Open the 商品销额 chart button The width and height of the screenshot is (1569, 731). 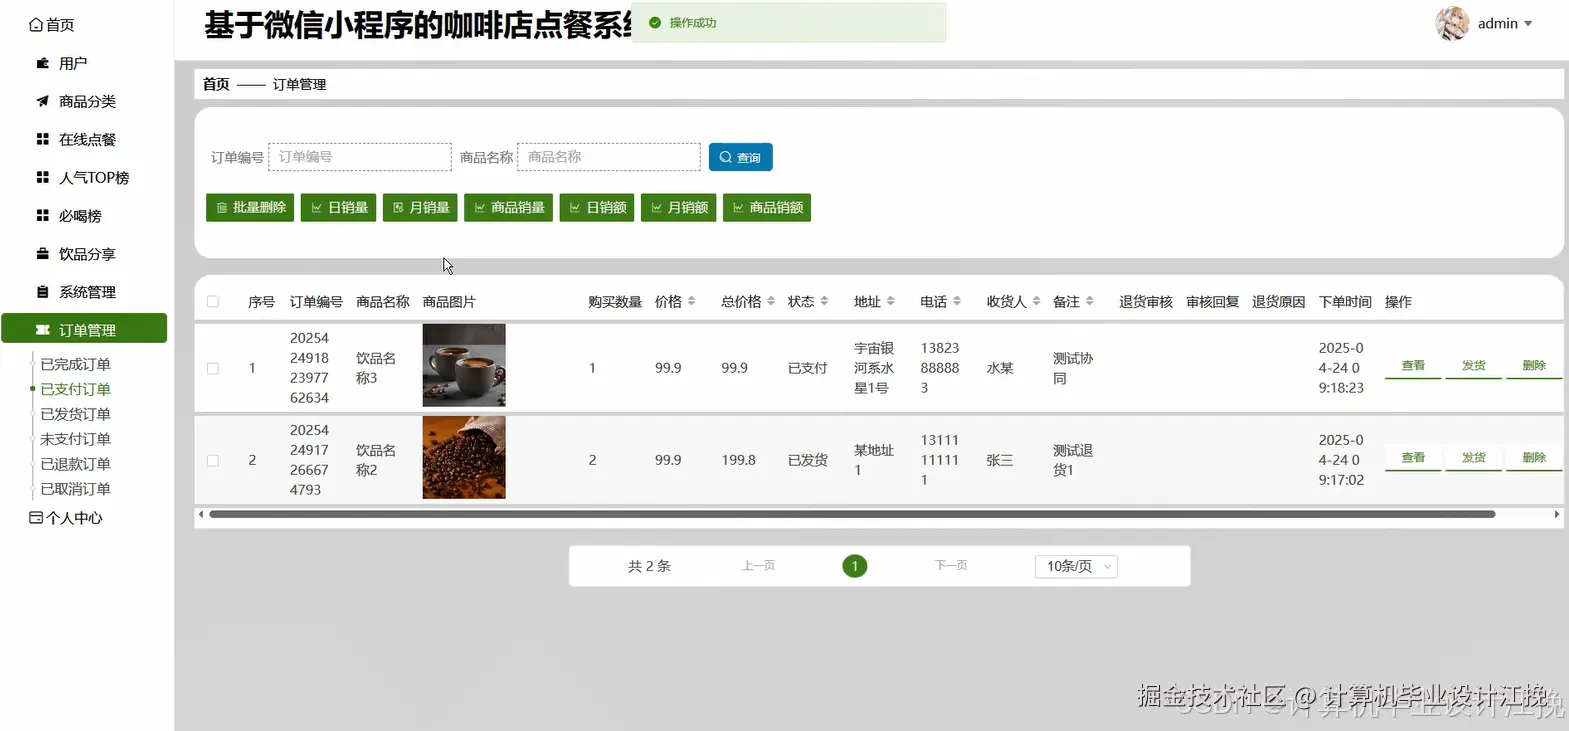click(767, 207)
